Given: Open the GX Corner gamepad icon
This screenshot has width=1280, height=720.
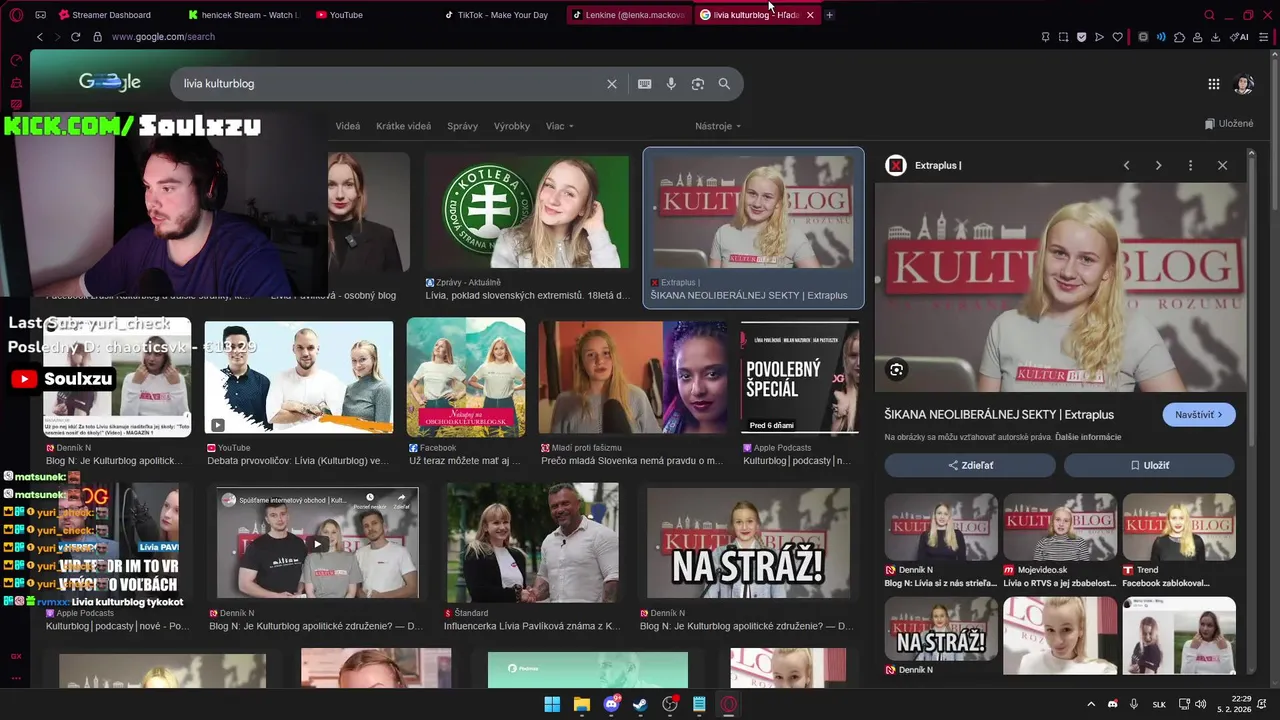Looking at the screenshot, I should pos(41,15).
